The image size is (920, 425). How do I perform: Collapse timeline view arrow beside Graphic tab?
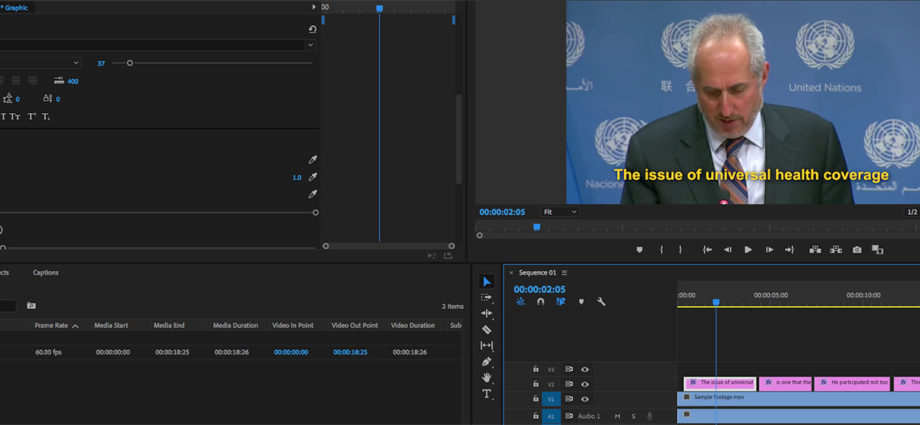coord(314,7)
